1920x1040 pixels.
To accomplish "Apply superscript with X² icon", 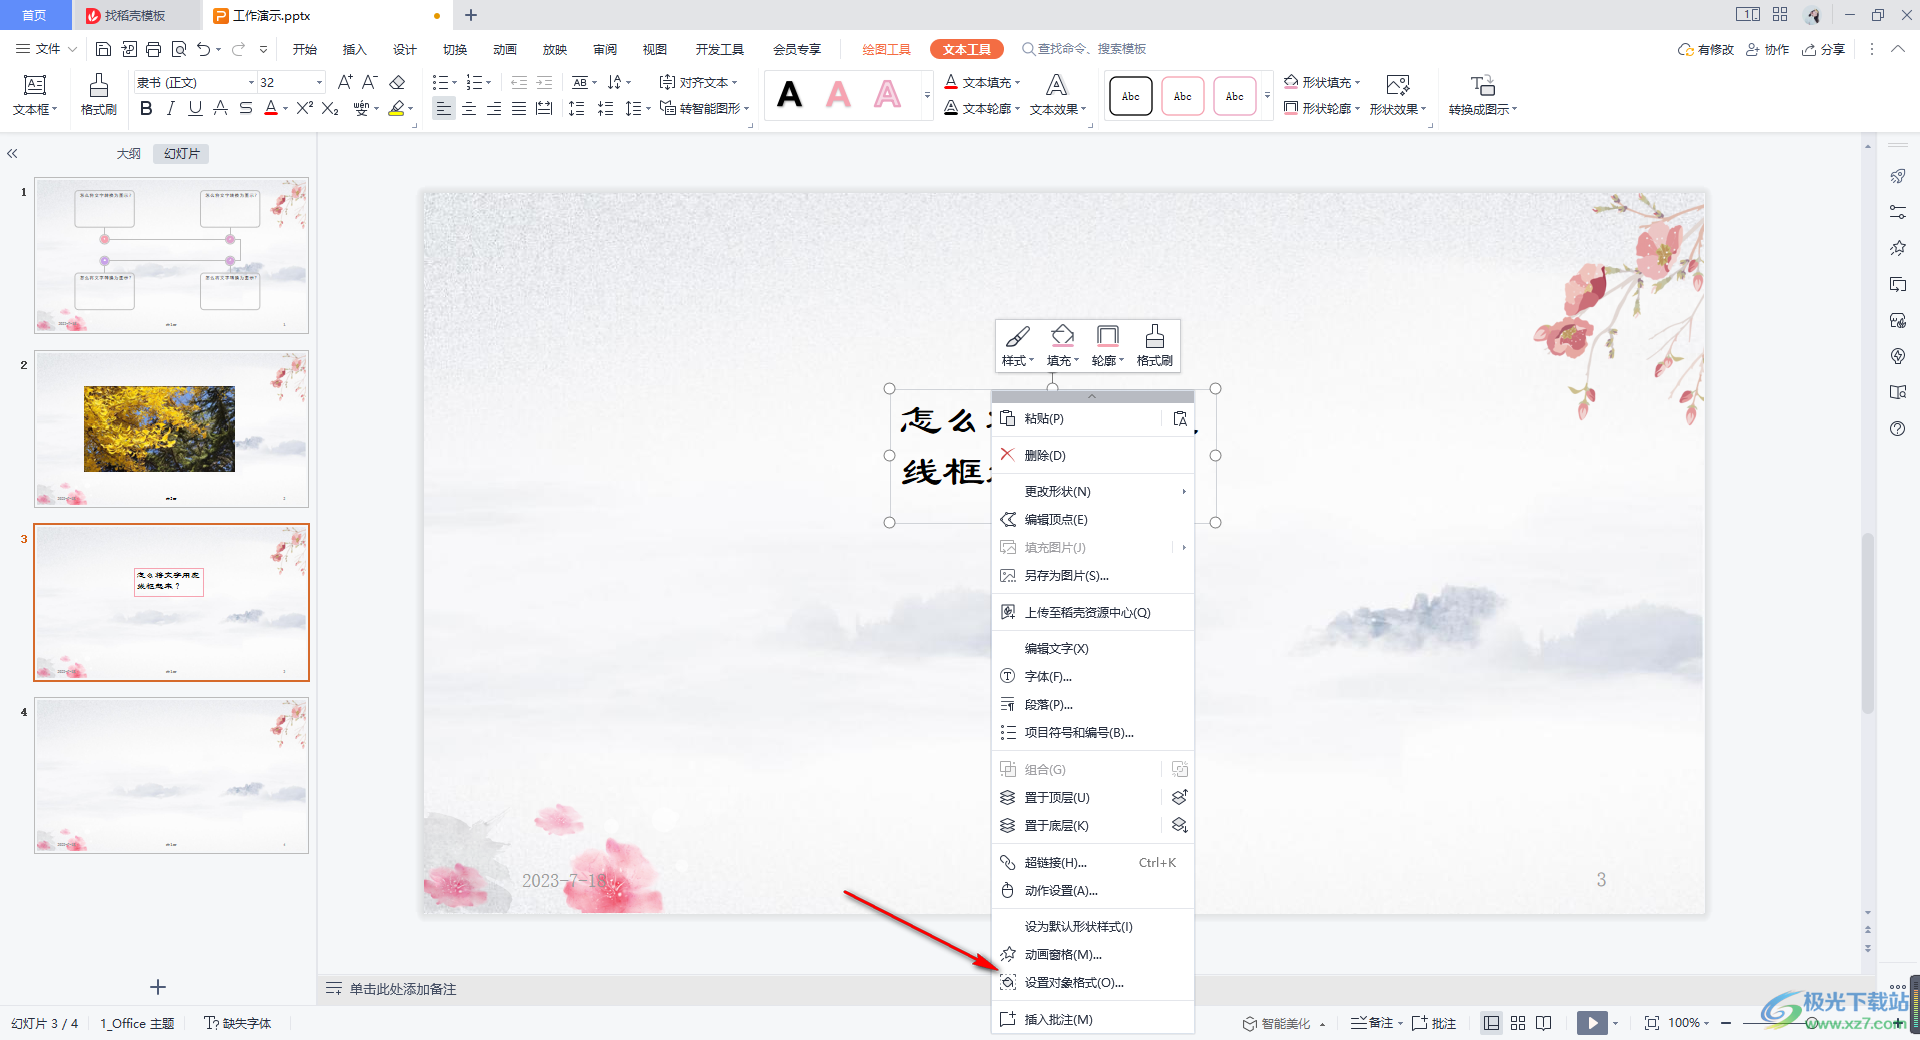I will [305, 108].
